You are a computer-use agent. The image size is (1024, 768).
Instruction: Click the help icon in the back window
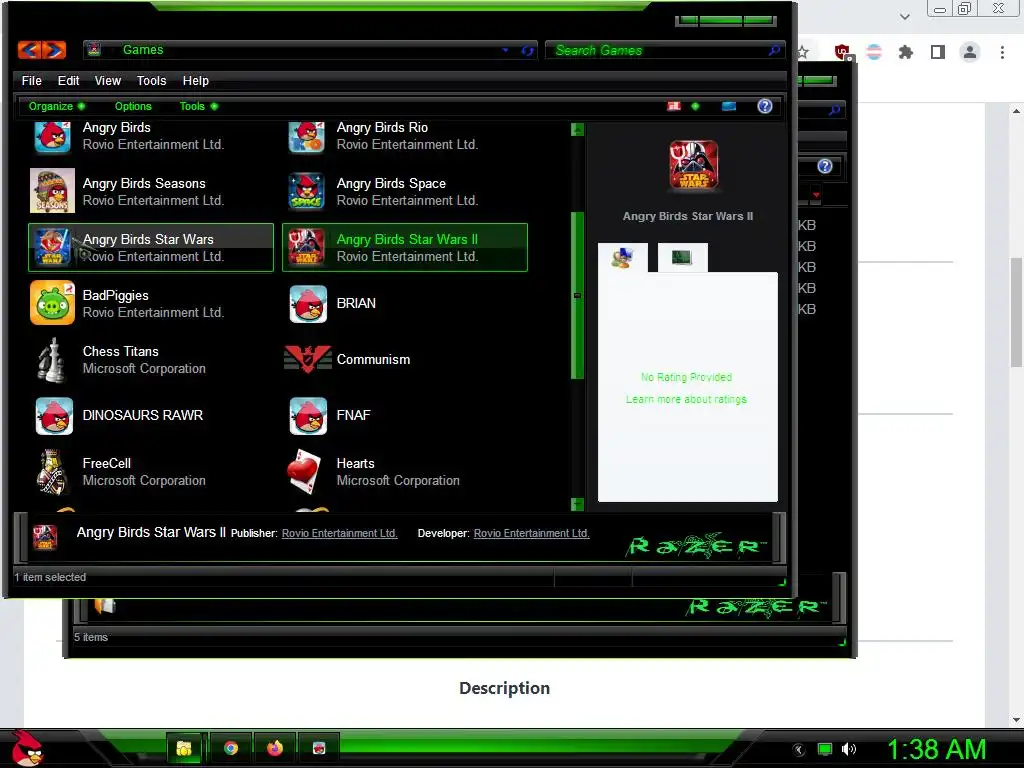[x=825, y=166]
